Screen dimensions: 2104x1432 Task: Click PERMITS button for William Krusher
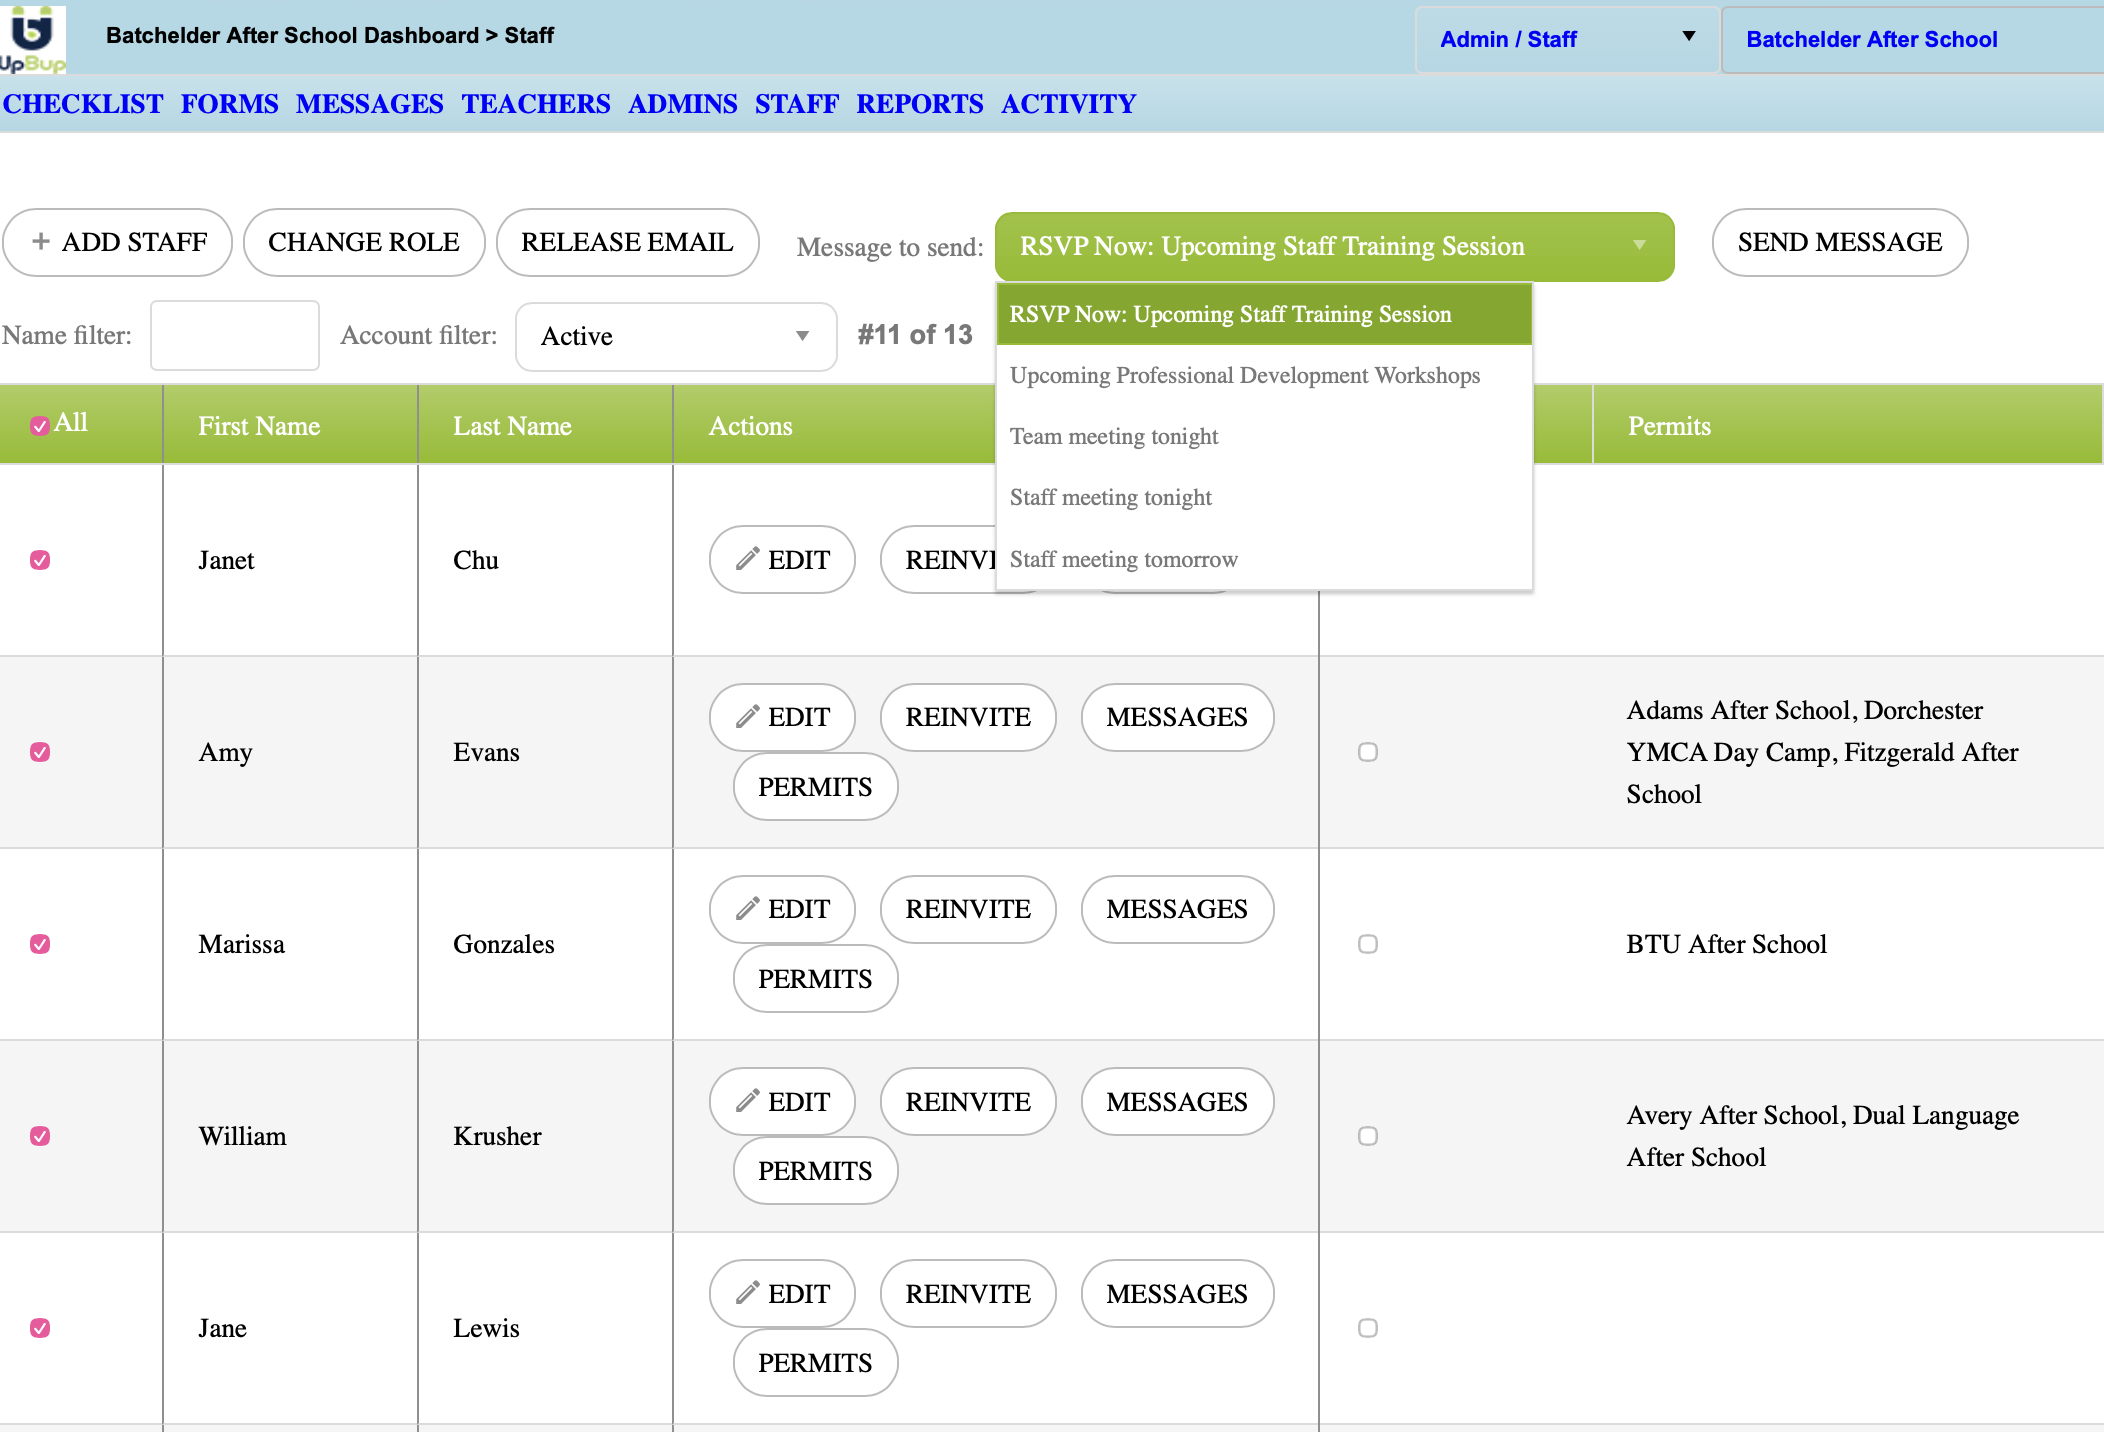(x=814, y=1171)
